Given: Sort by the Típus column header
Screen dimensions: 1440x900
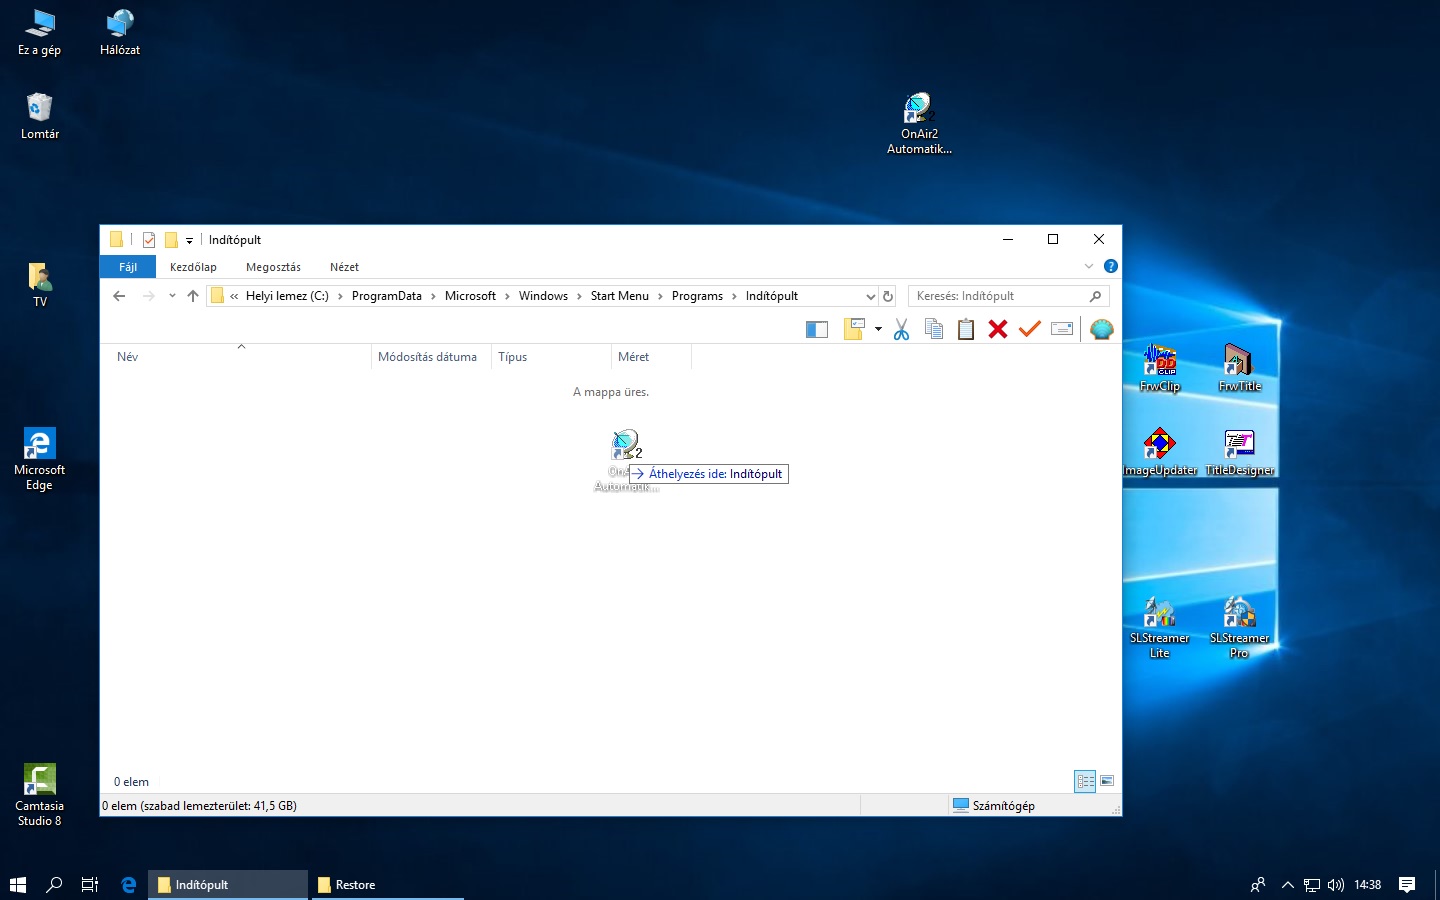Looking at the screenshot, I should tap(551, 357).
